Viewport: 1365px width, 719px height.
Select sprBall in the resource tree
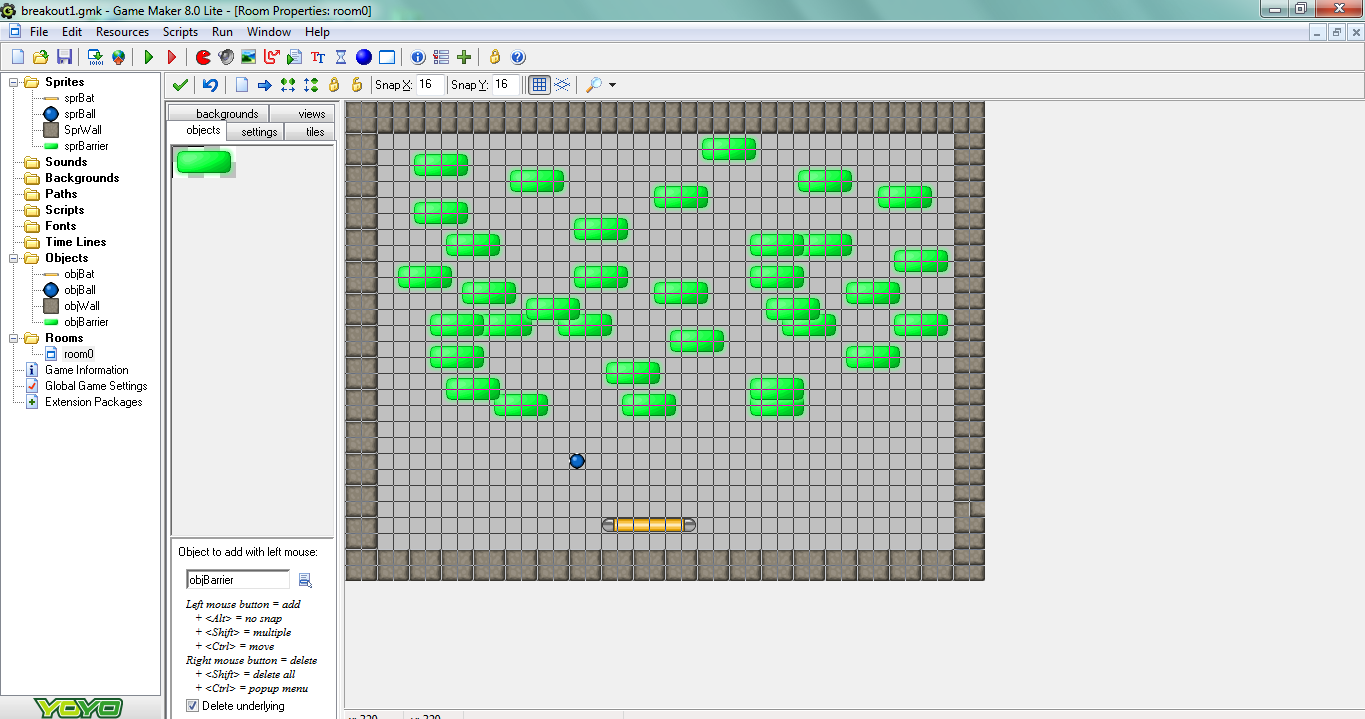click(80, 114)
